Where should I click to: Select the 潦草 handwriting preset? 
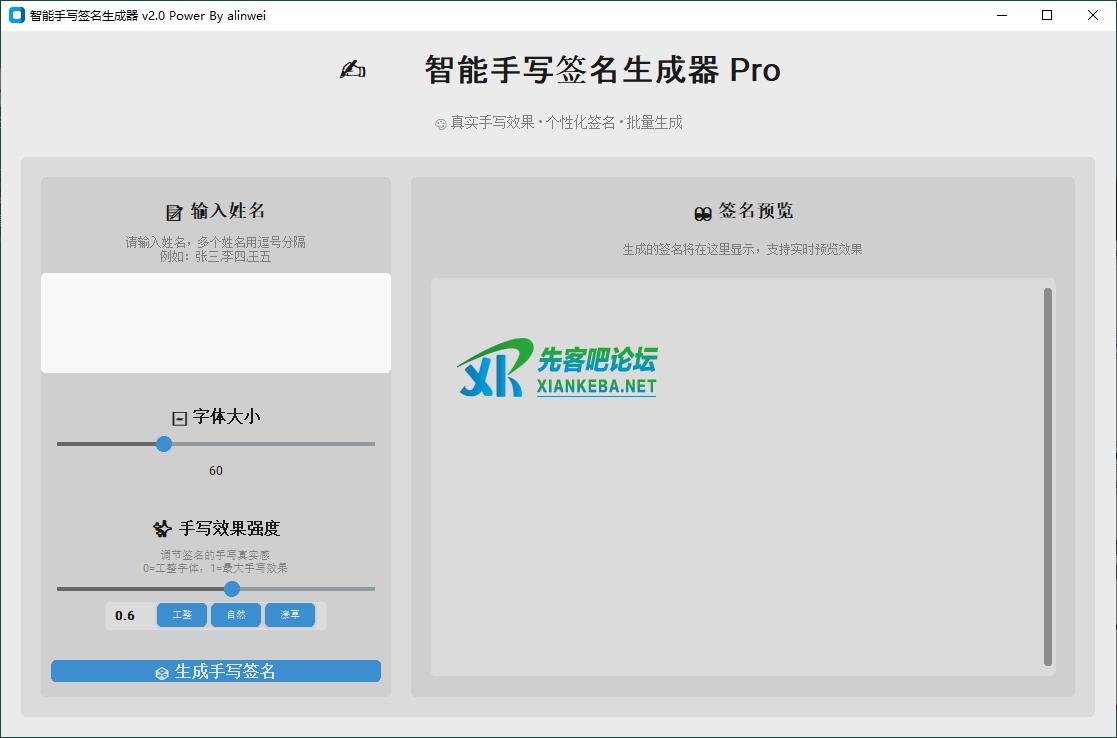point(290,615)
